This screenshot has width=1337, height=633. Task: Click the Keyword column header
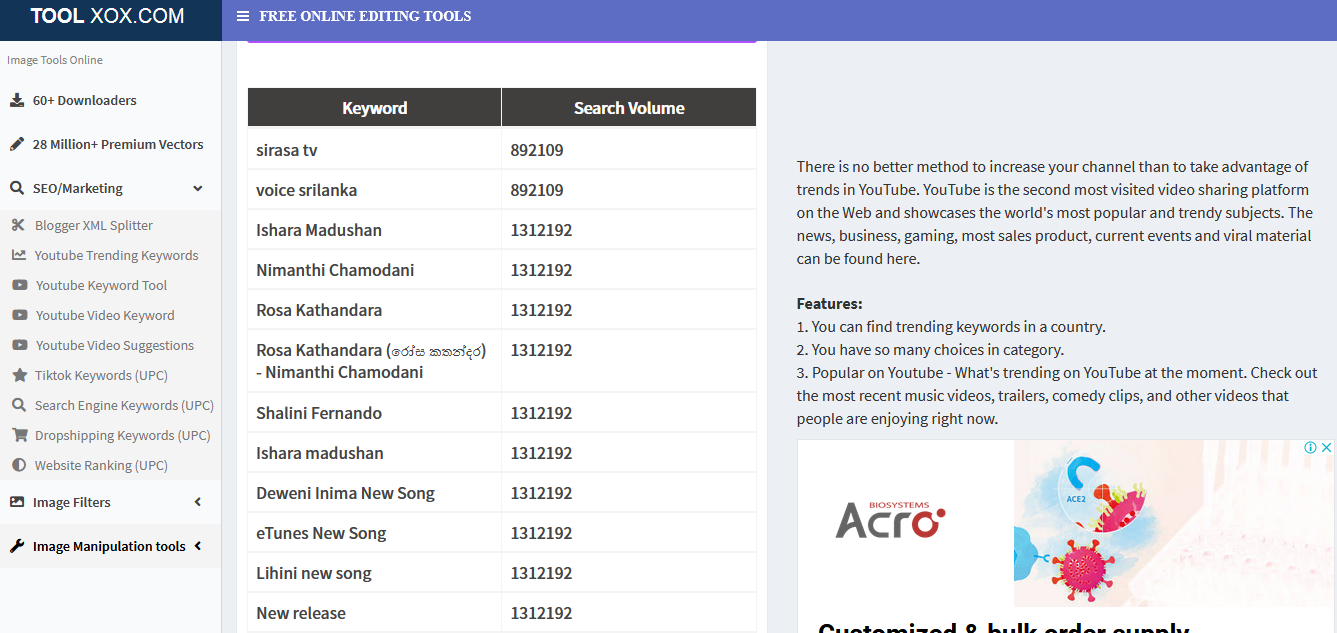(x=375, y=108)
